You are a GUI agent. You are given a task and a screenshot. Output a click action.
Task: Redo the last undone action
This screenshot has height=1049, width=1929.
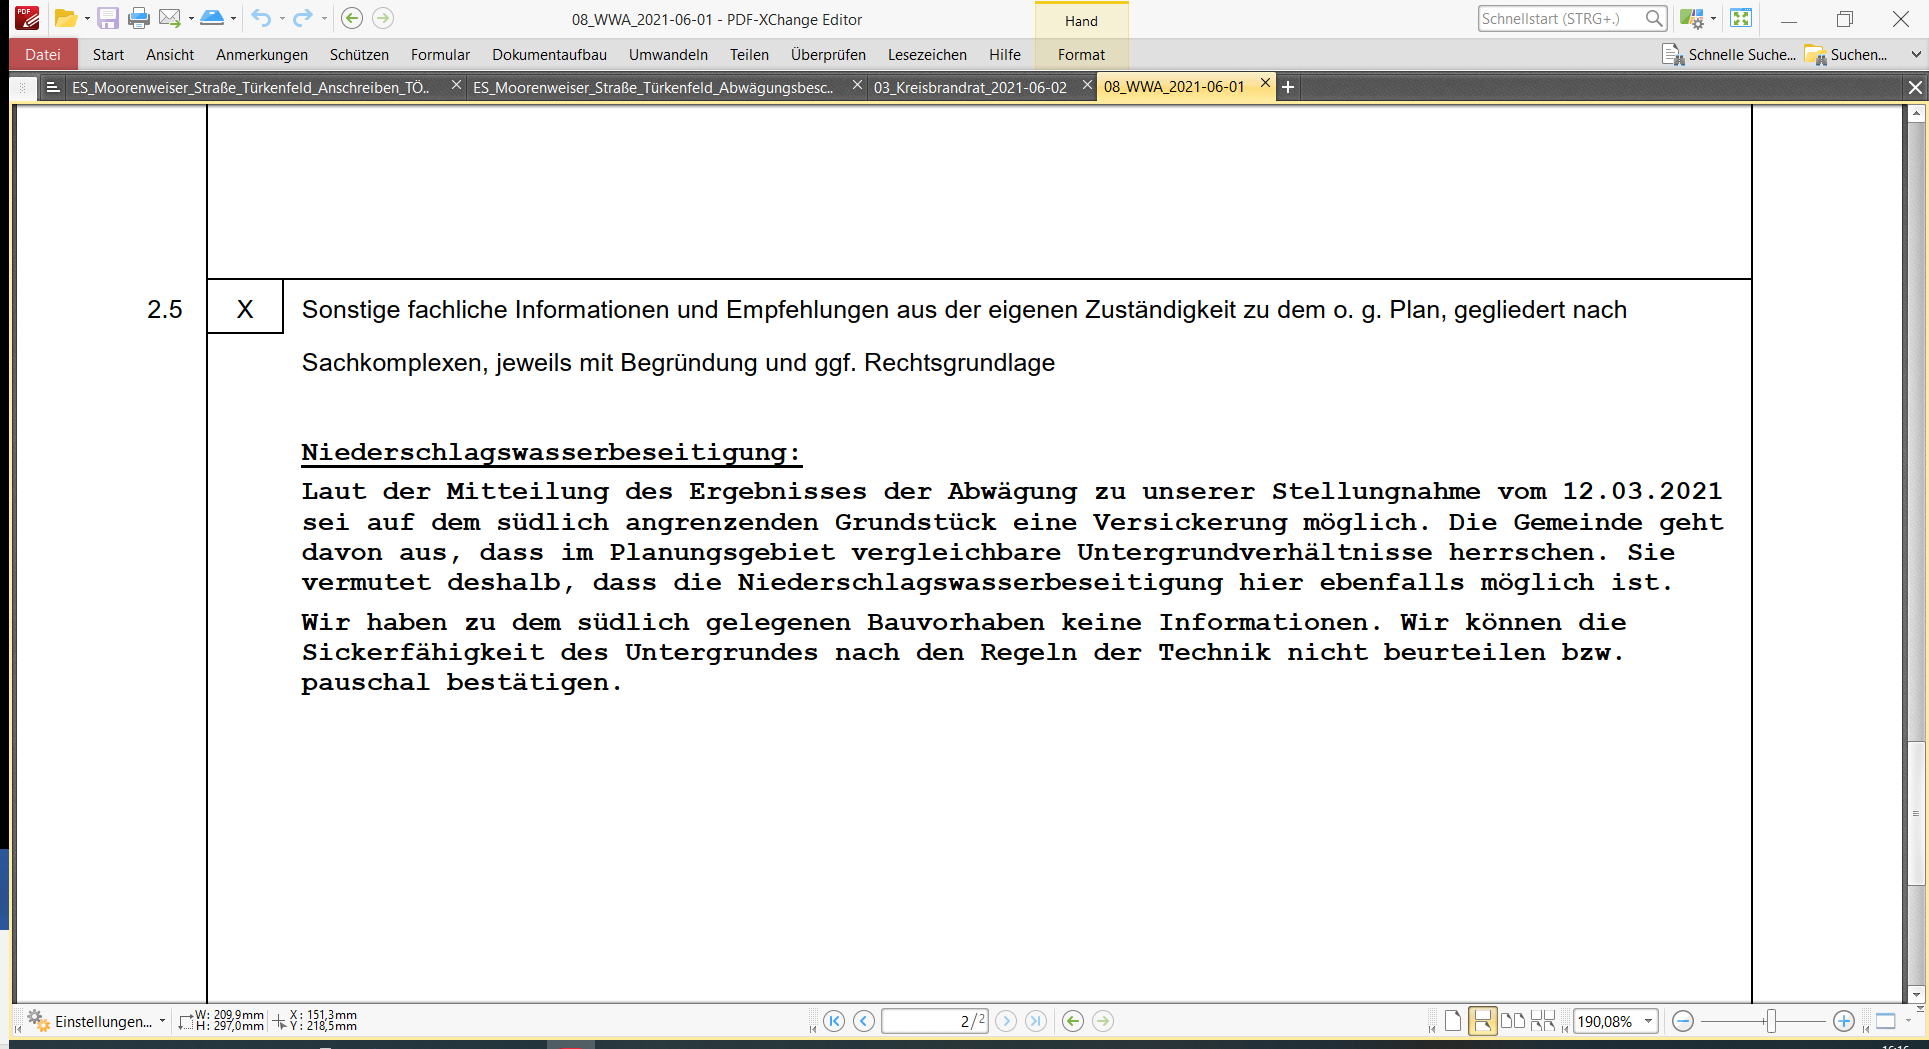coord(302,18)
